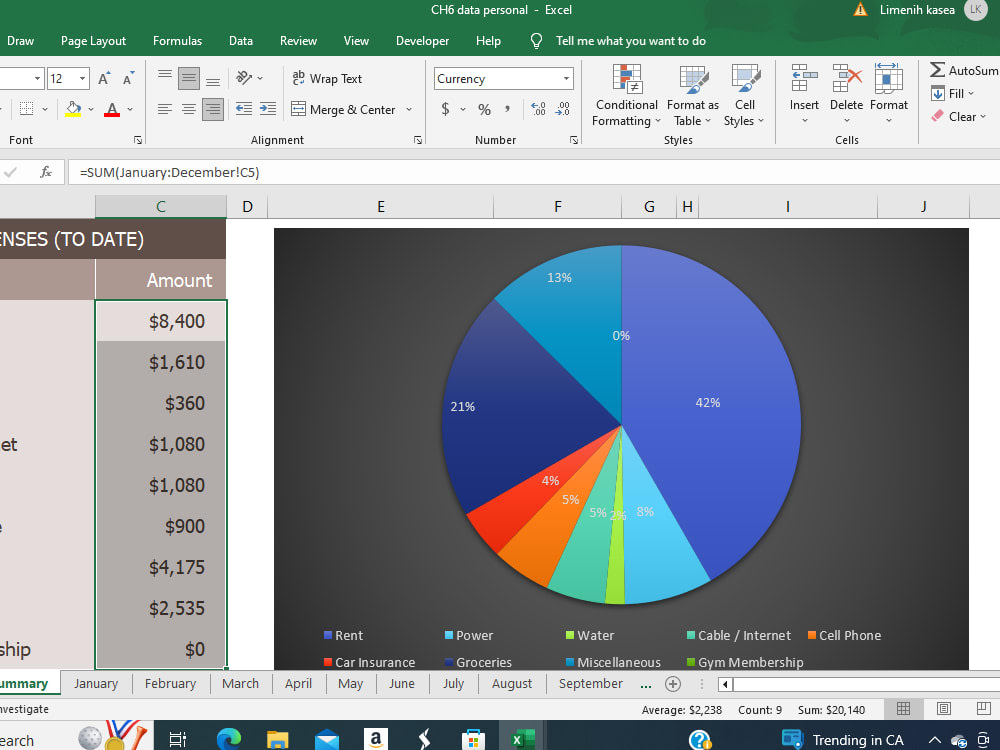
Task: Add a new sheet
Action: (673, 684)
